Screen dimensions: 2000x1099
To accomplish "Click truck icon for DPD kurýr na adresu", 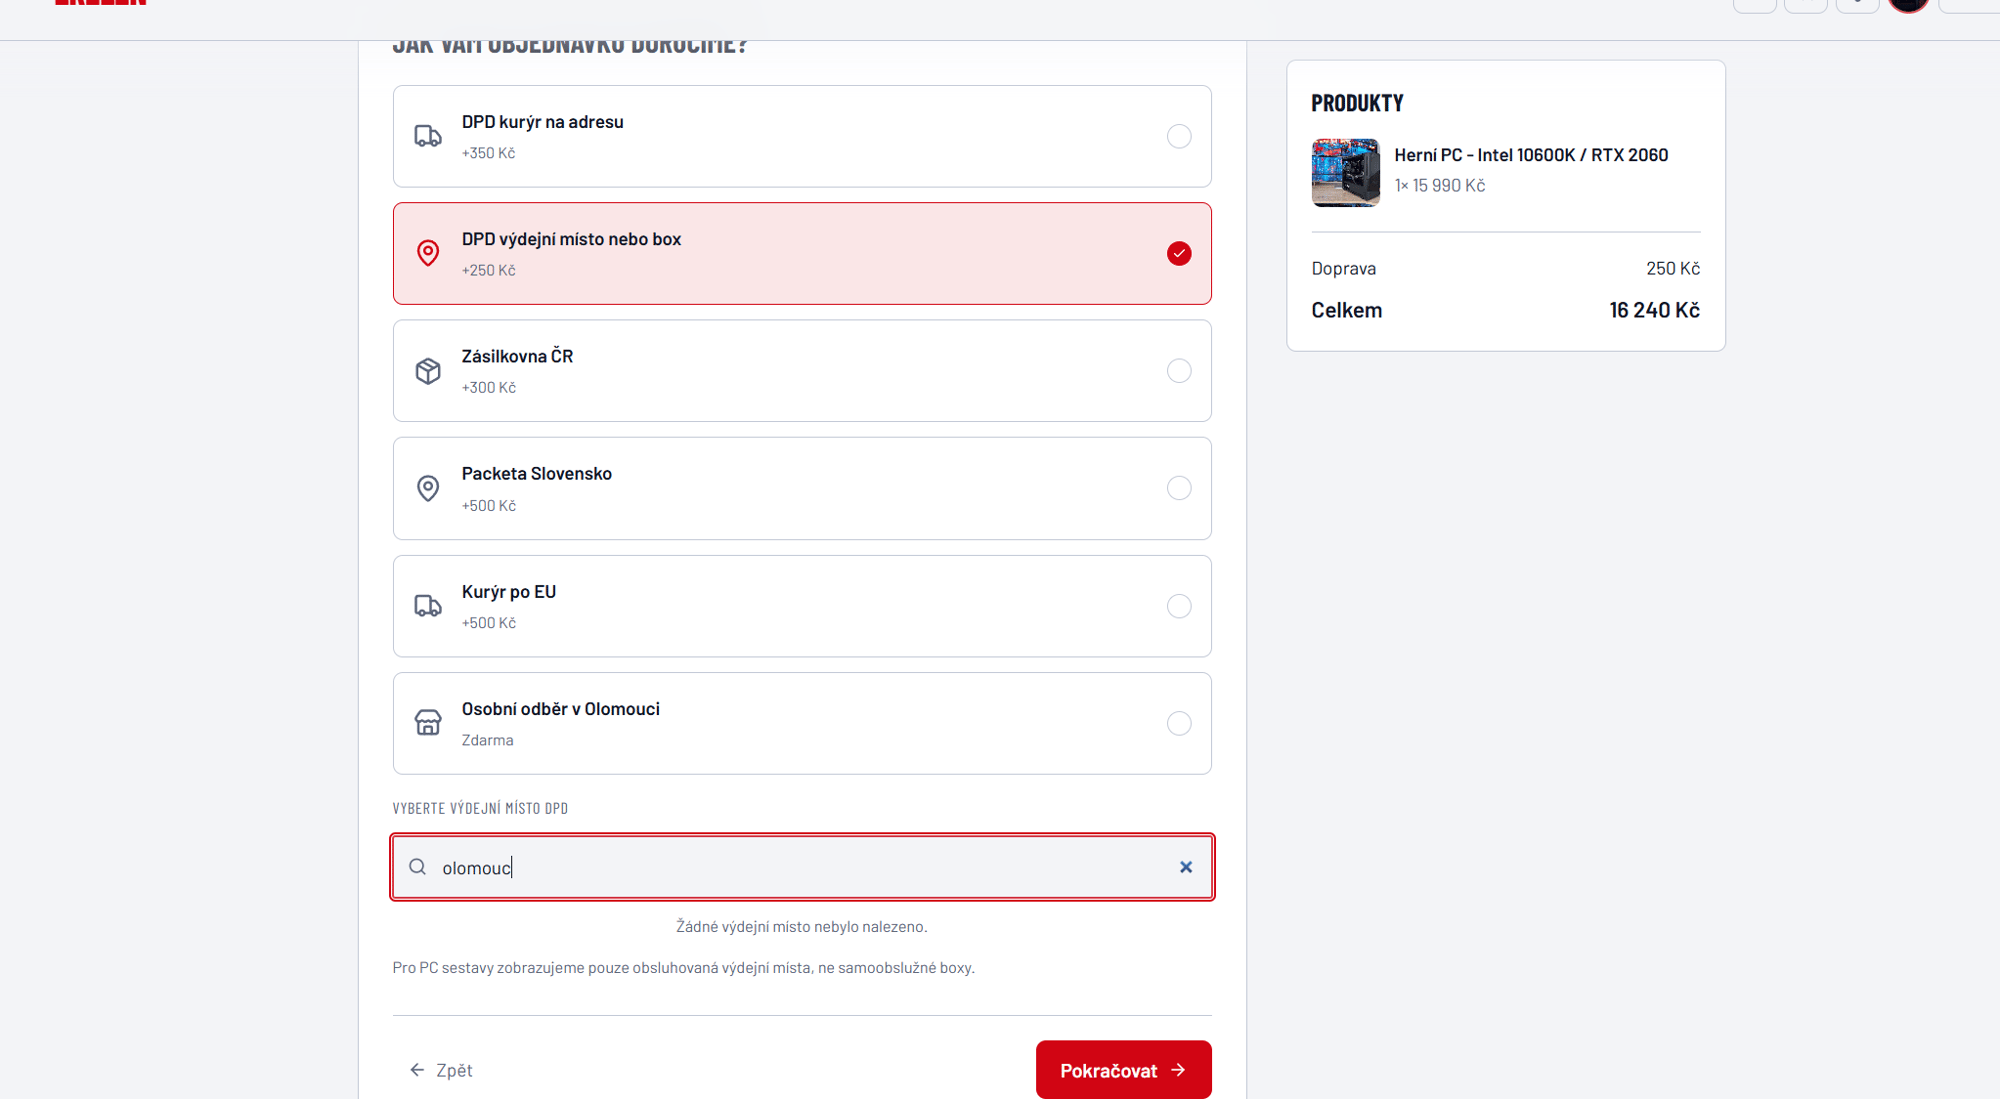I will click(428, 136).
